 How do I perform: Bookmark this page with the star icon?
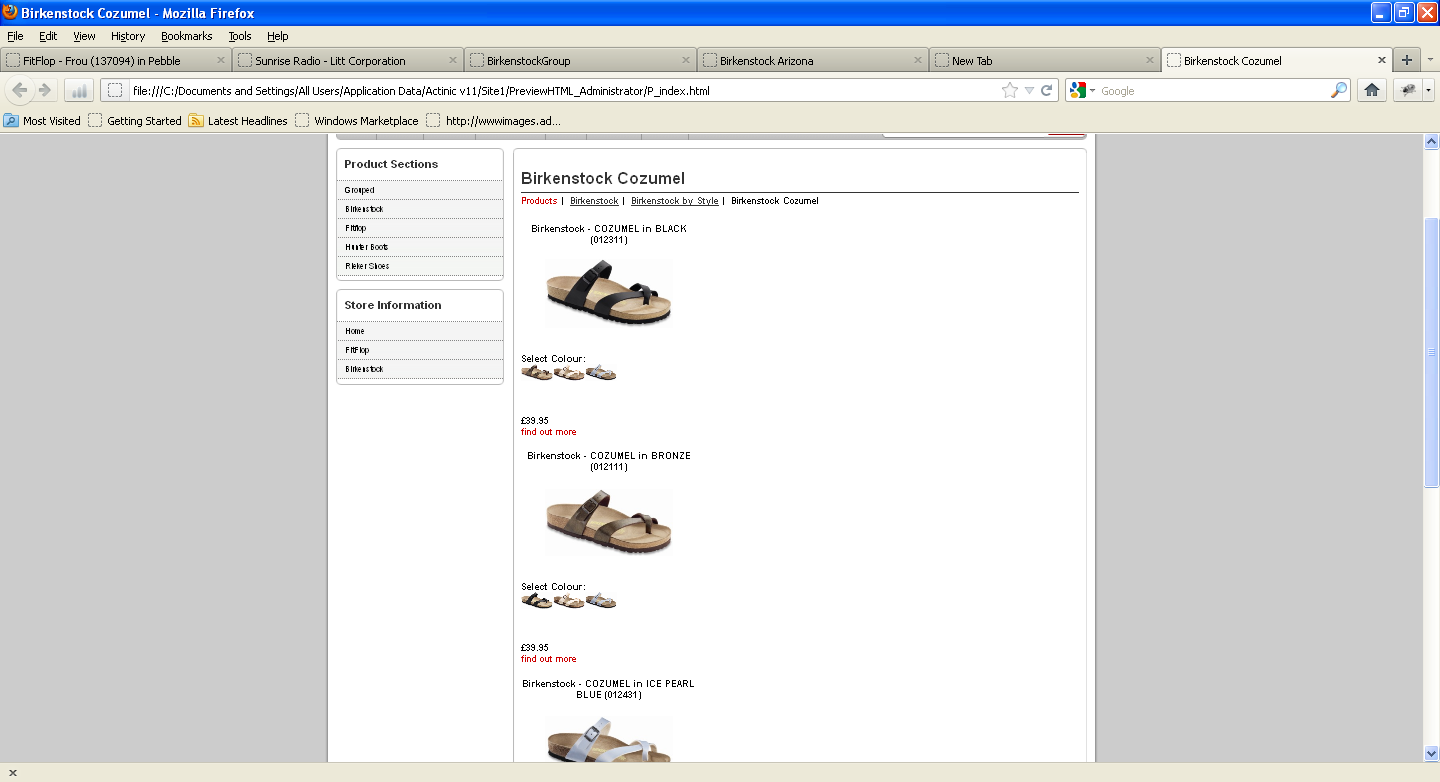pos(1010,91)
